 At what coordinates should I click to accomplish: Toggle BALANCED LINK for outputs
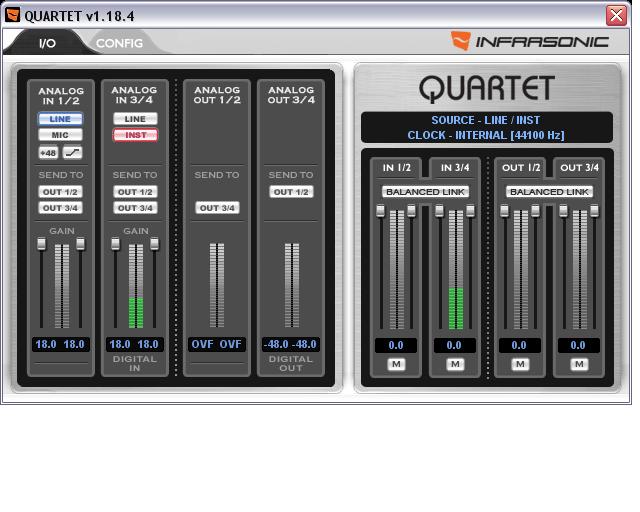pos(549,191)
